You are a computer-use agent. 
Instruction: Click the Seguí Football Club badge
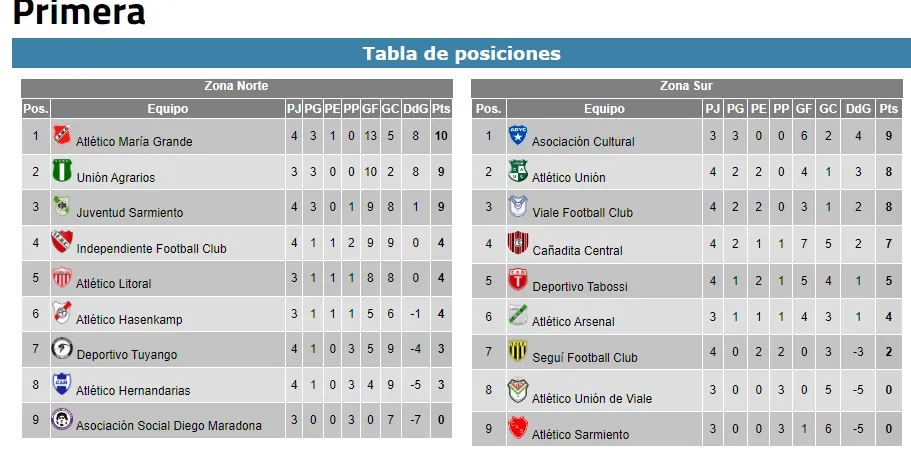517,351
